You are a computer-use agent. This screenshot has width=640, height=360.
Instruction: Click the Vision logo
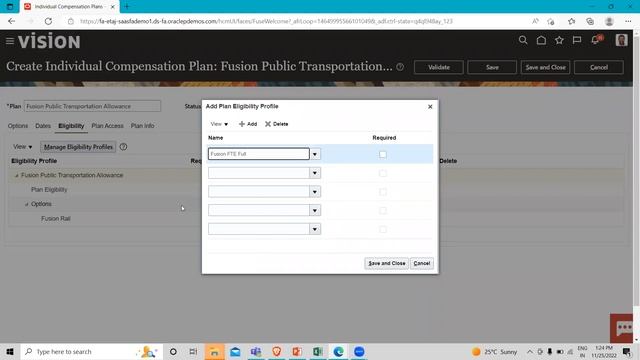[x=49, y=41]
